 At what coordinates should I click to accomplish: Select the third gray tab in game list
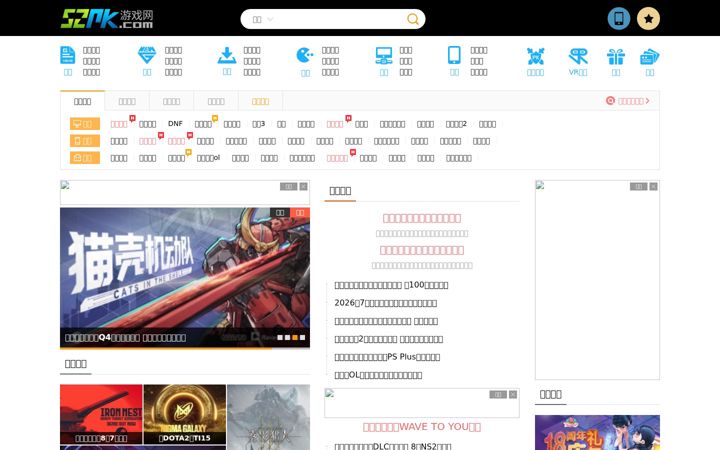tap(171, 101)
